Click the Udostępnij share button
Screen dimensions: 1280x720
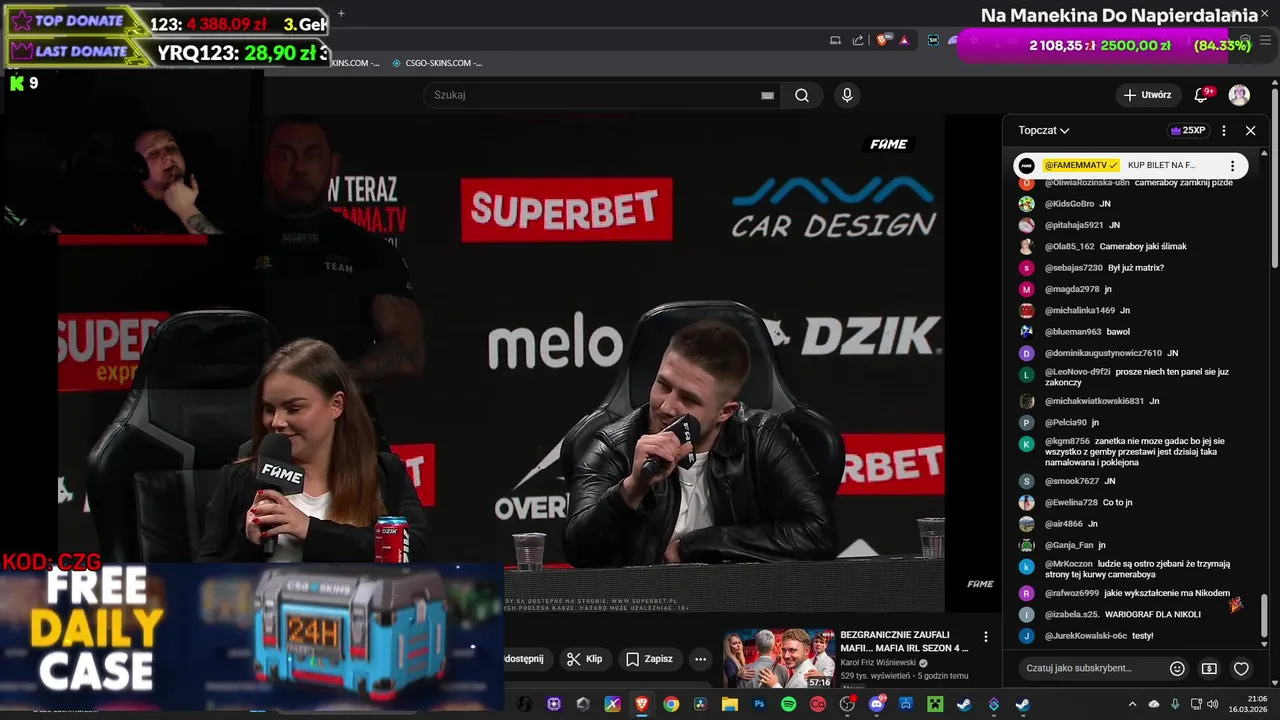[x=525, y=659]
